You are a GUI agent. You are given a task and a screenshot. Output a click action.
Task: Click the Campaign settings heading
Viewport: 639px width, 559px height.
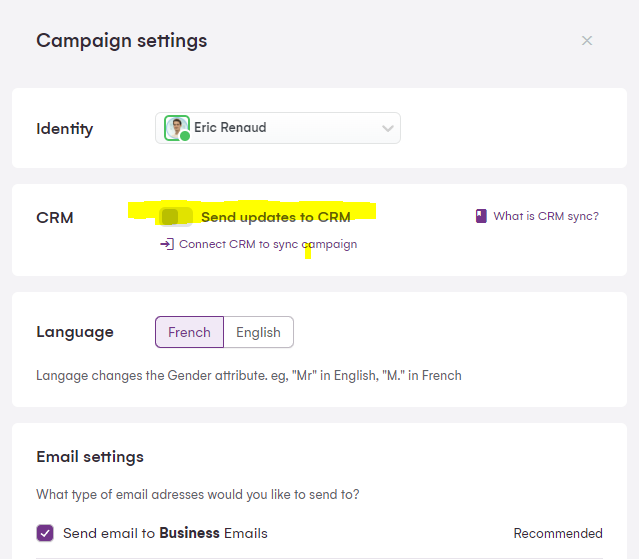tap(122, 41)
